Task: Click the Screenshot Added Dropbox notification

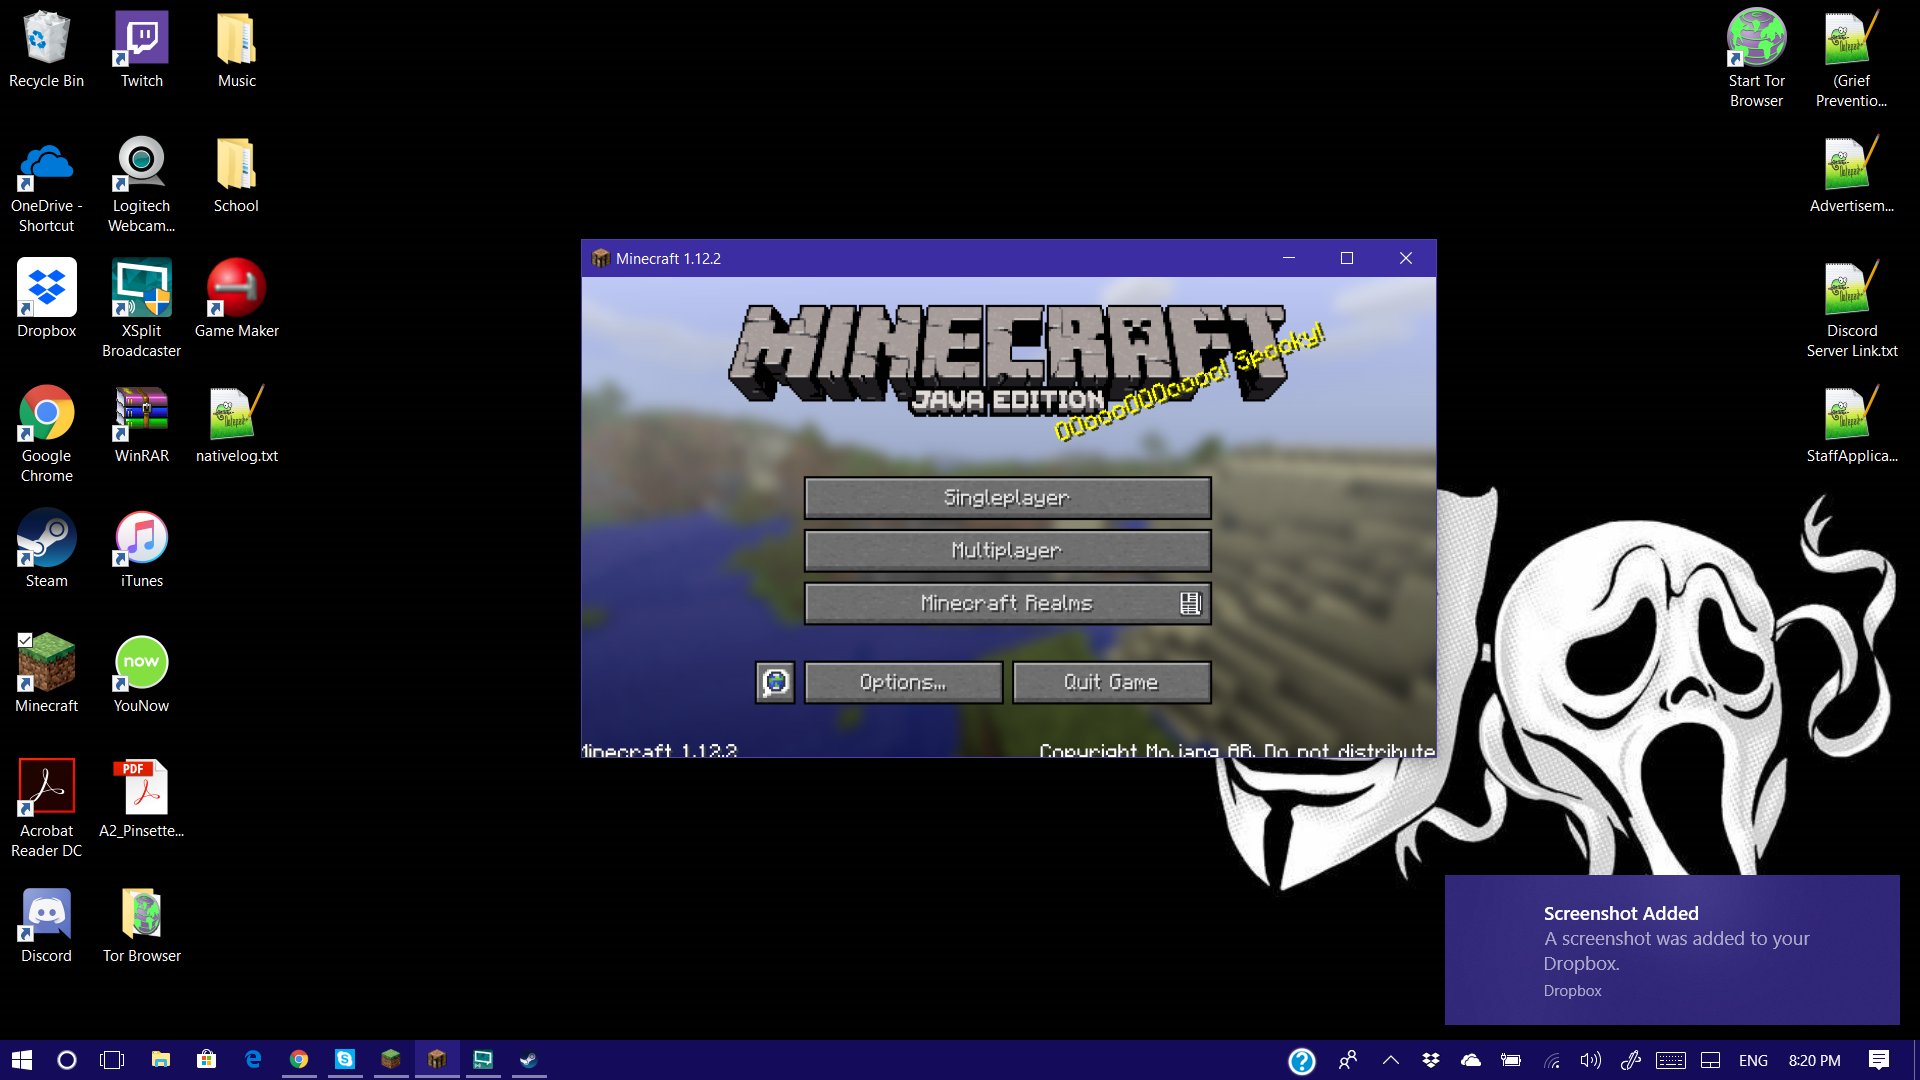Action: click(1672, 949)
